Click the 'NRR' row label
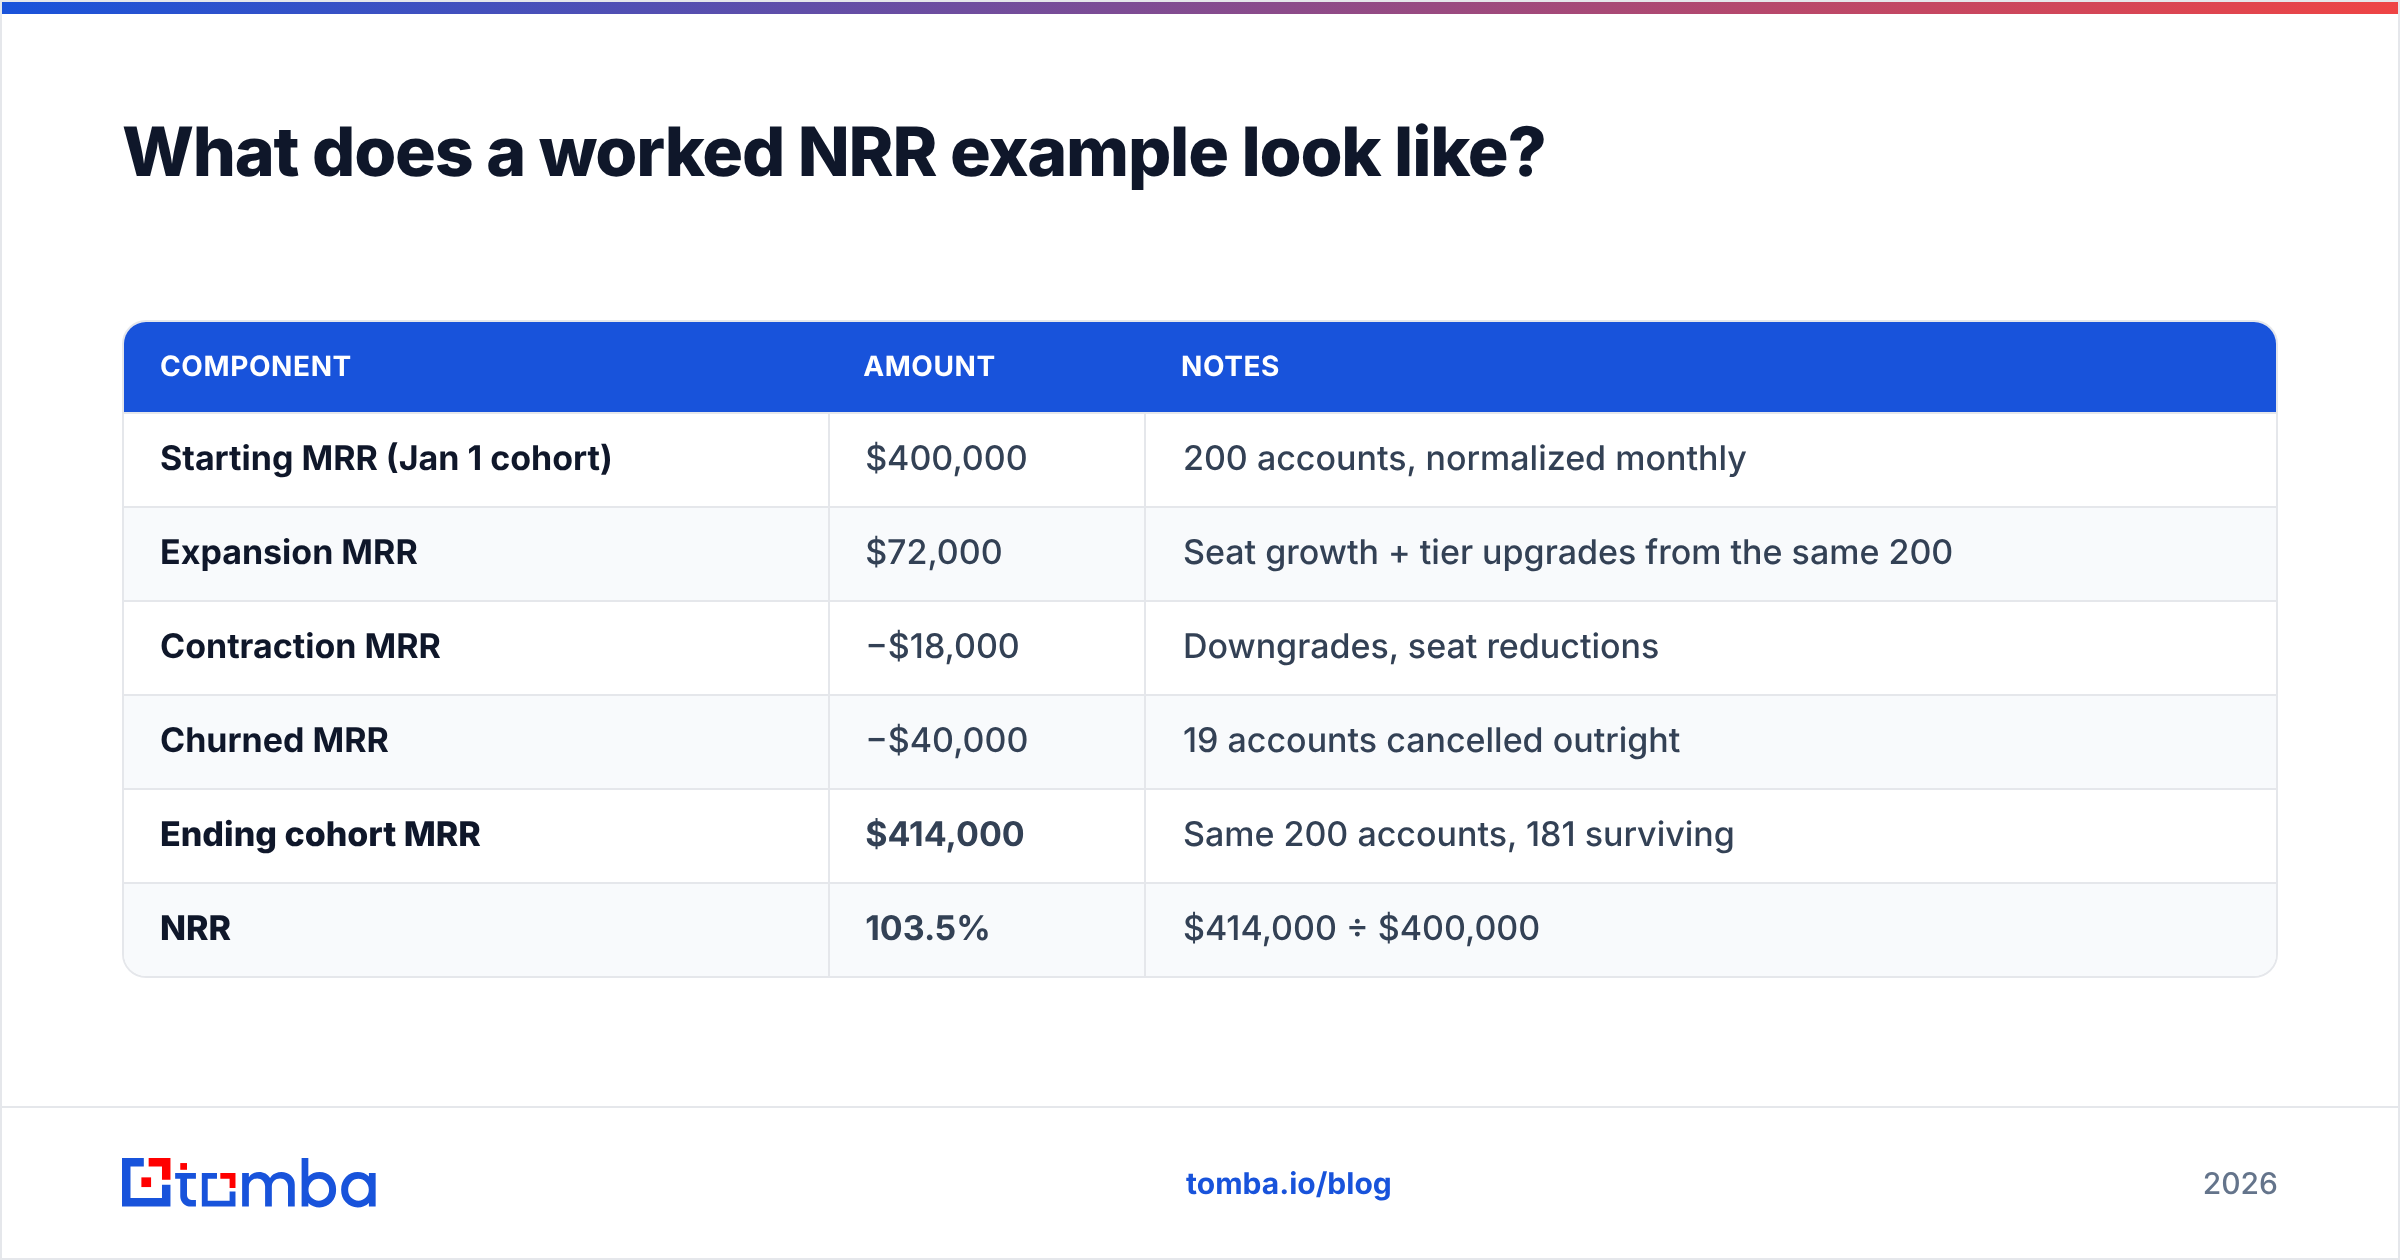2400x1260 pixels. coord(195,928)
